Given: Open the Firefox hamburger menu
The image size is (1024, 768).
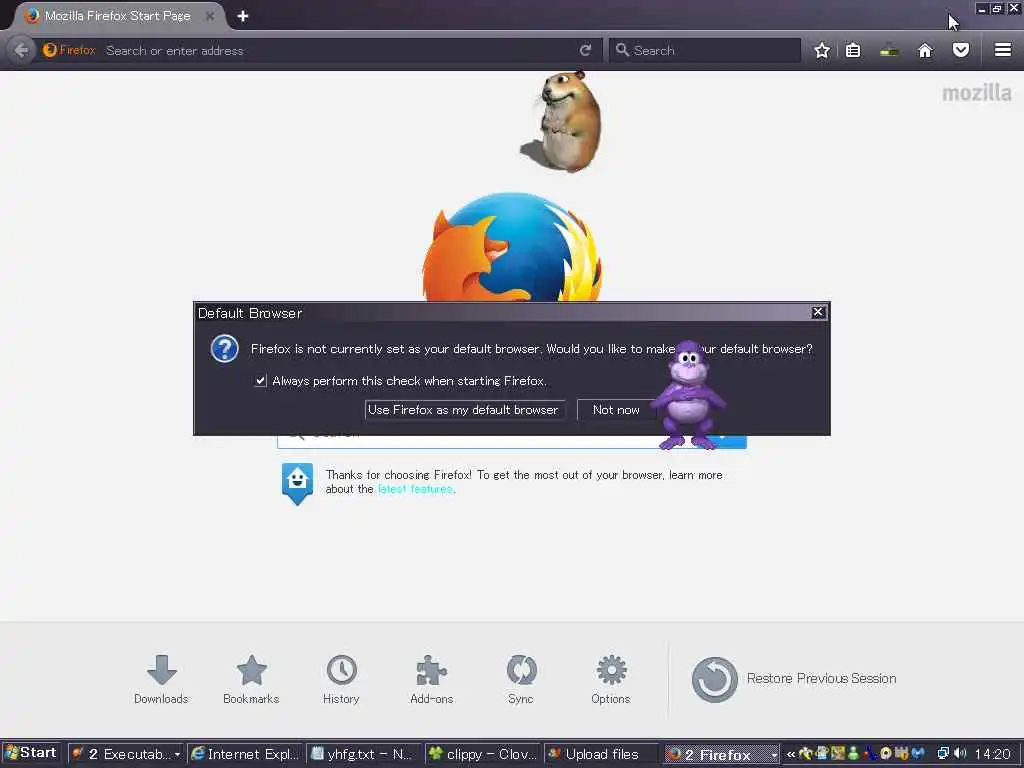Looking at the screenshot, I should tap(1003, 50).
